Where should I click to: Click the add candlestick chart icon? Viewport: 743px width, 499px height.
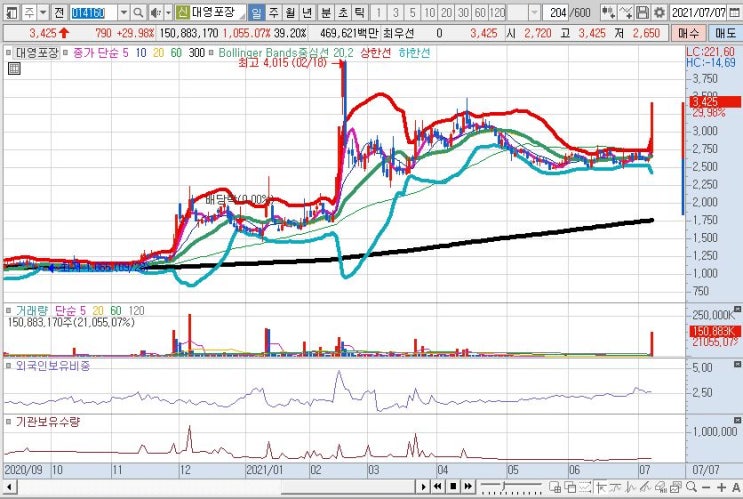click(x=608, y=12)
